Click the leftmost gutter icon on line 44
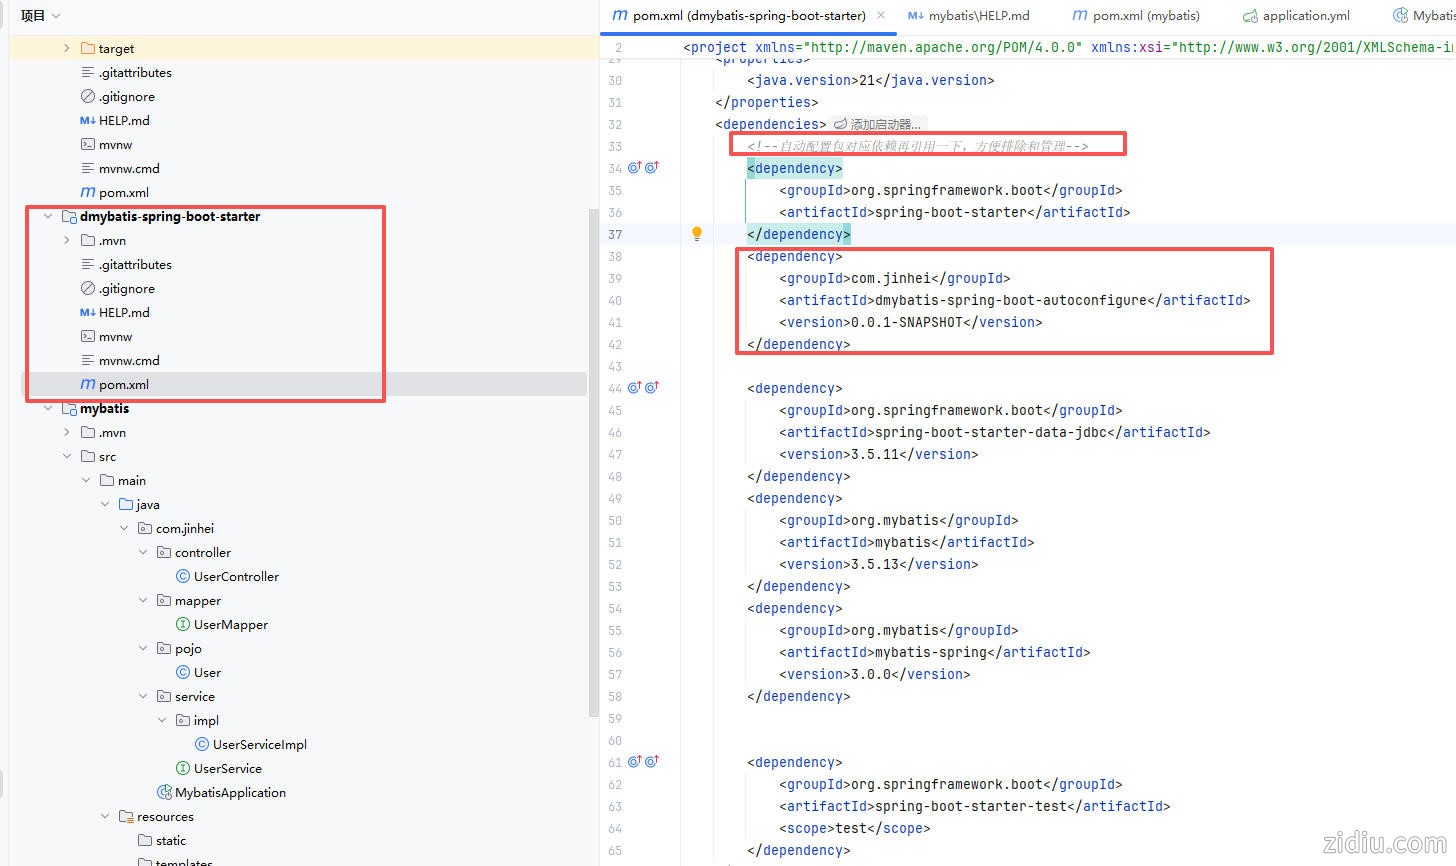Viewport: 1456px width, 866px height. [x=634, y=388]
